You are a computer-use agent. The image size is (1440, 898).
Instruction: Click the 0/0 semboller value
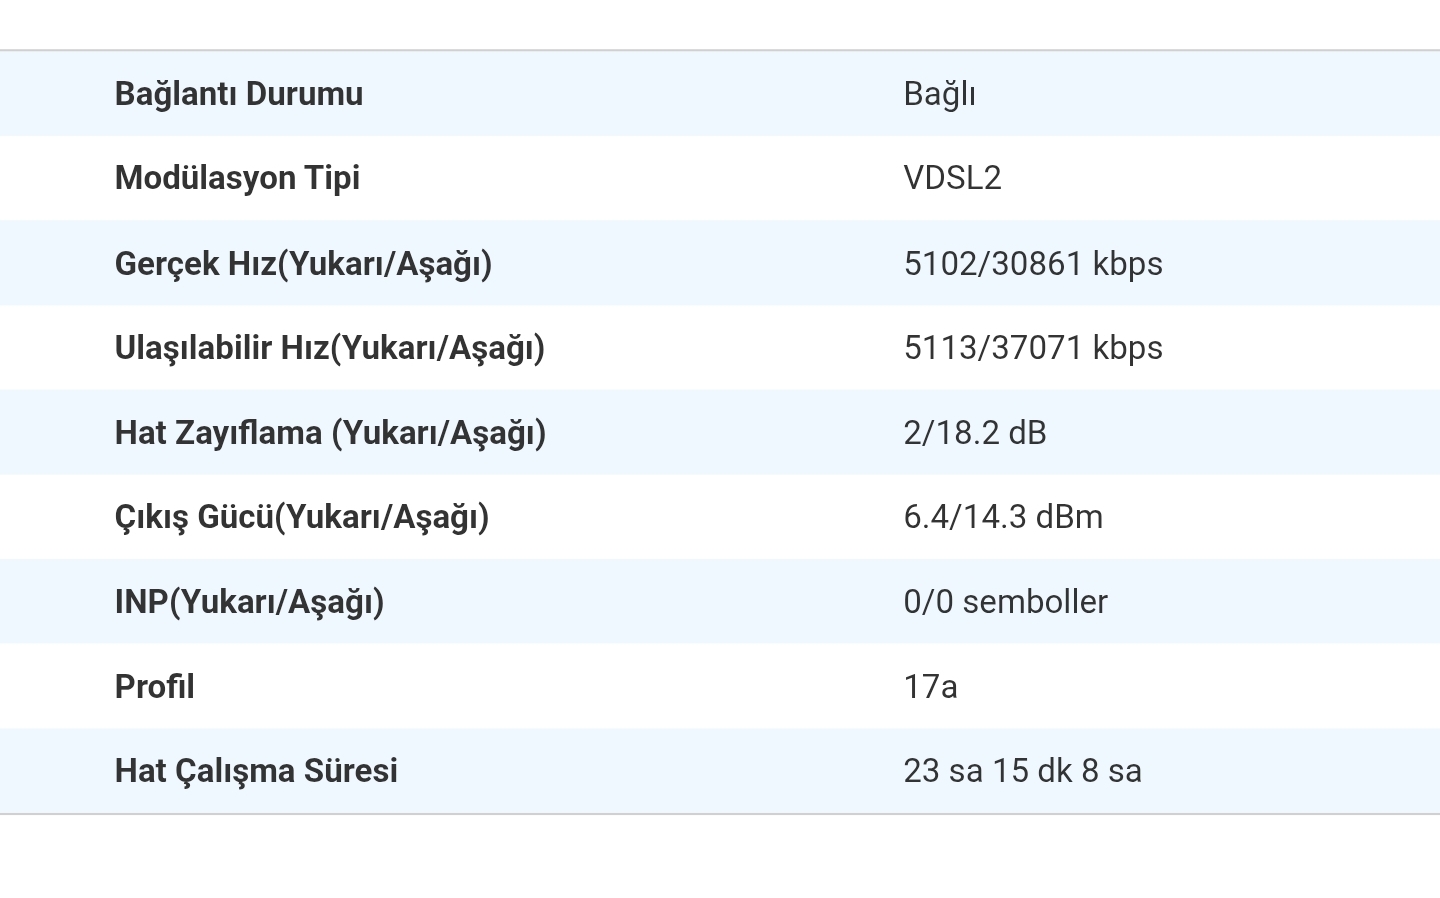coord(1005,602)
